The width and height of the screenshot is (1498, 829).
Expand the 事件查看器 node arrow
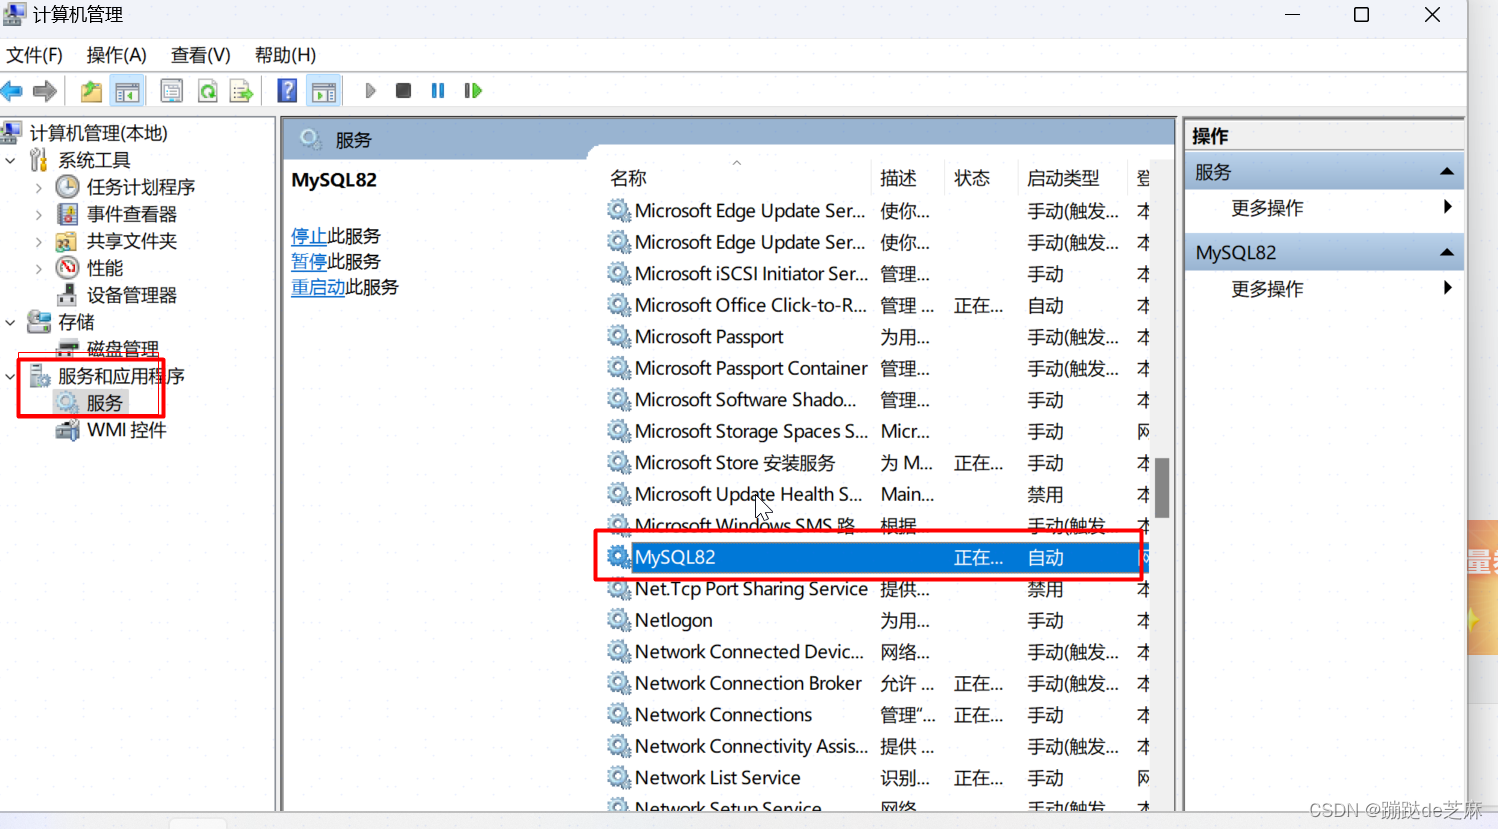[38, 214]
